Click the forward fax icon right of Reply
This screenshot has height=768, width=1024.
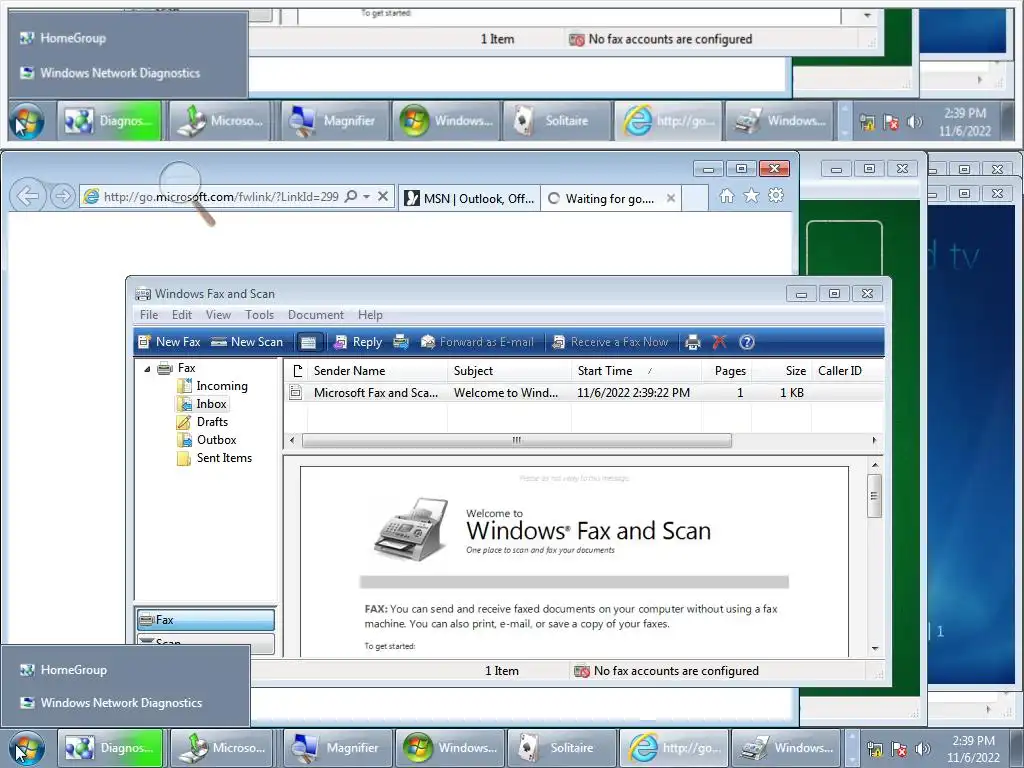pos(401,342)
